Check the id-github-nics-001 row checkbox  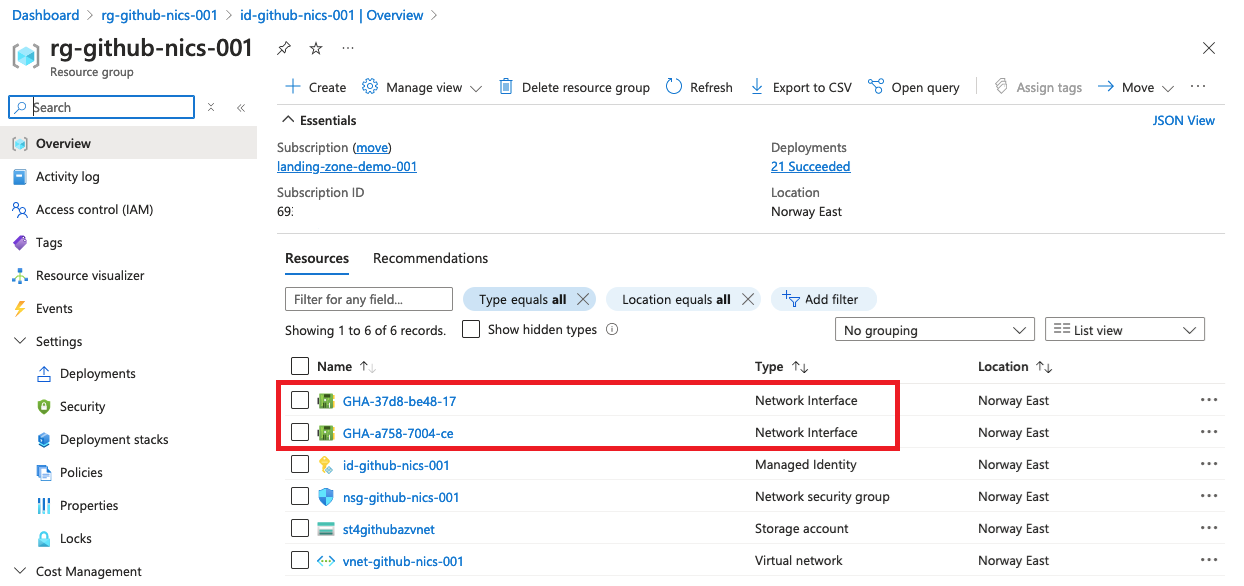pos(300,465)
